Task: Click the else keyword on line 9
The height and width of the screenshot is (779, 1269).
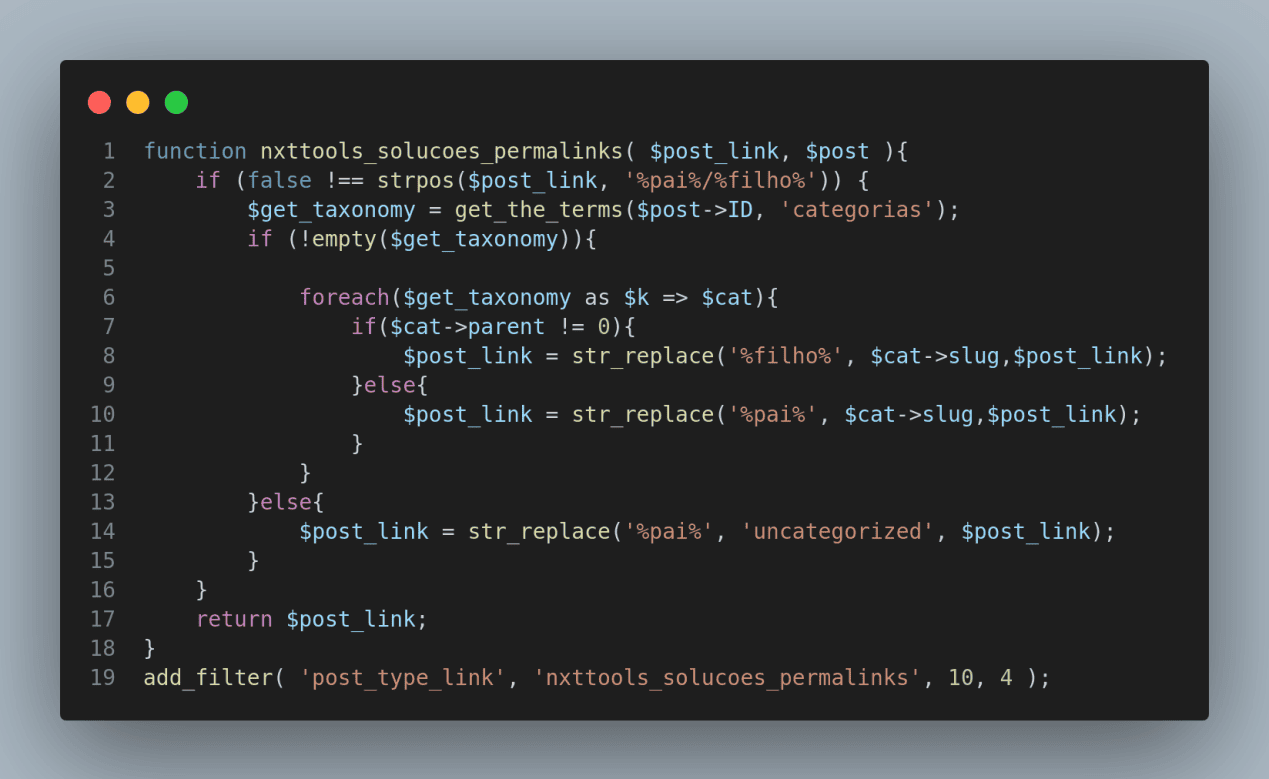Action: pyautogui.click(x=390, y=384)
